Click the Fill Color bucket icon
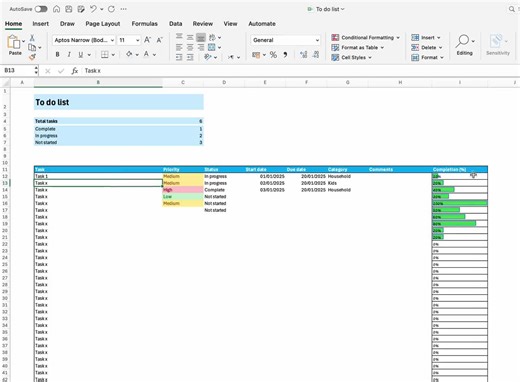520x382 pixels. [x=129, y=54]
